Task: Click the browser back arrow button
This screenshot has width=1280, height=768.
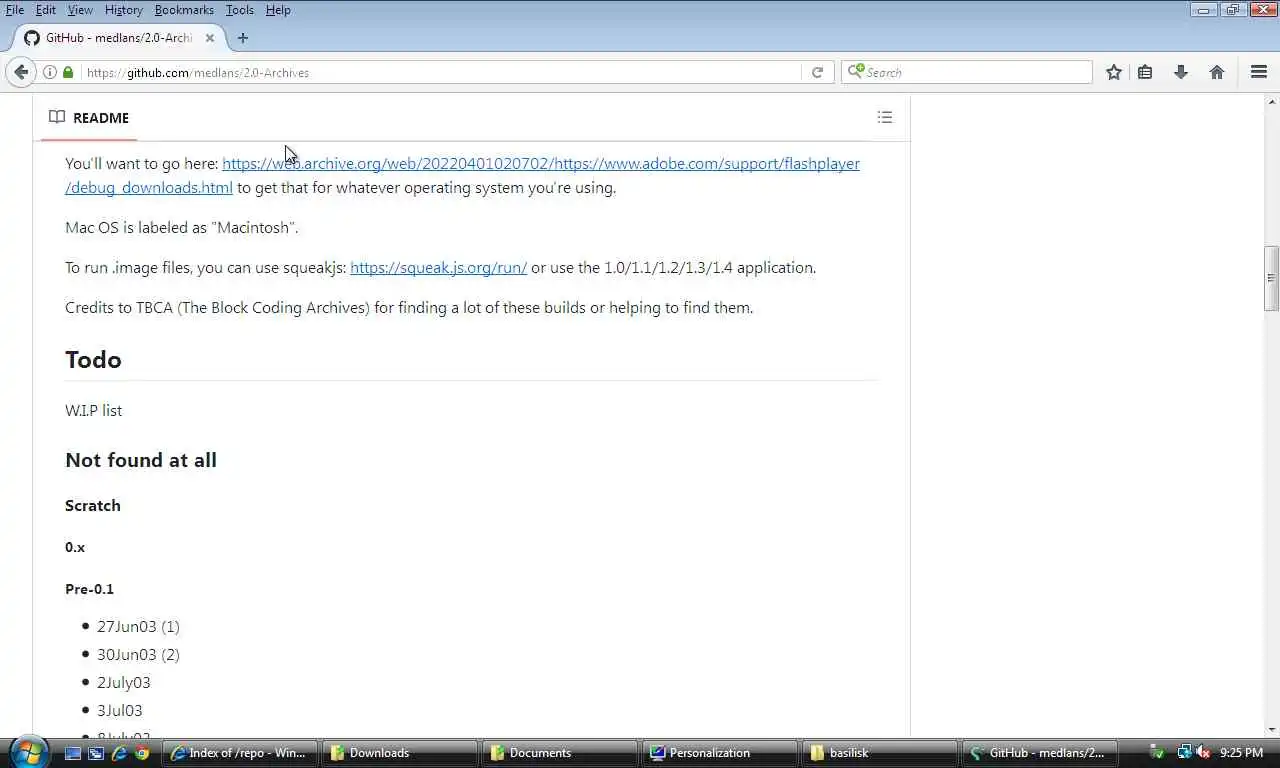Action: point(21,72)
